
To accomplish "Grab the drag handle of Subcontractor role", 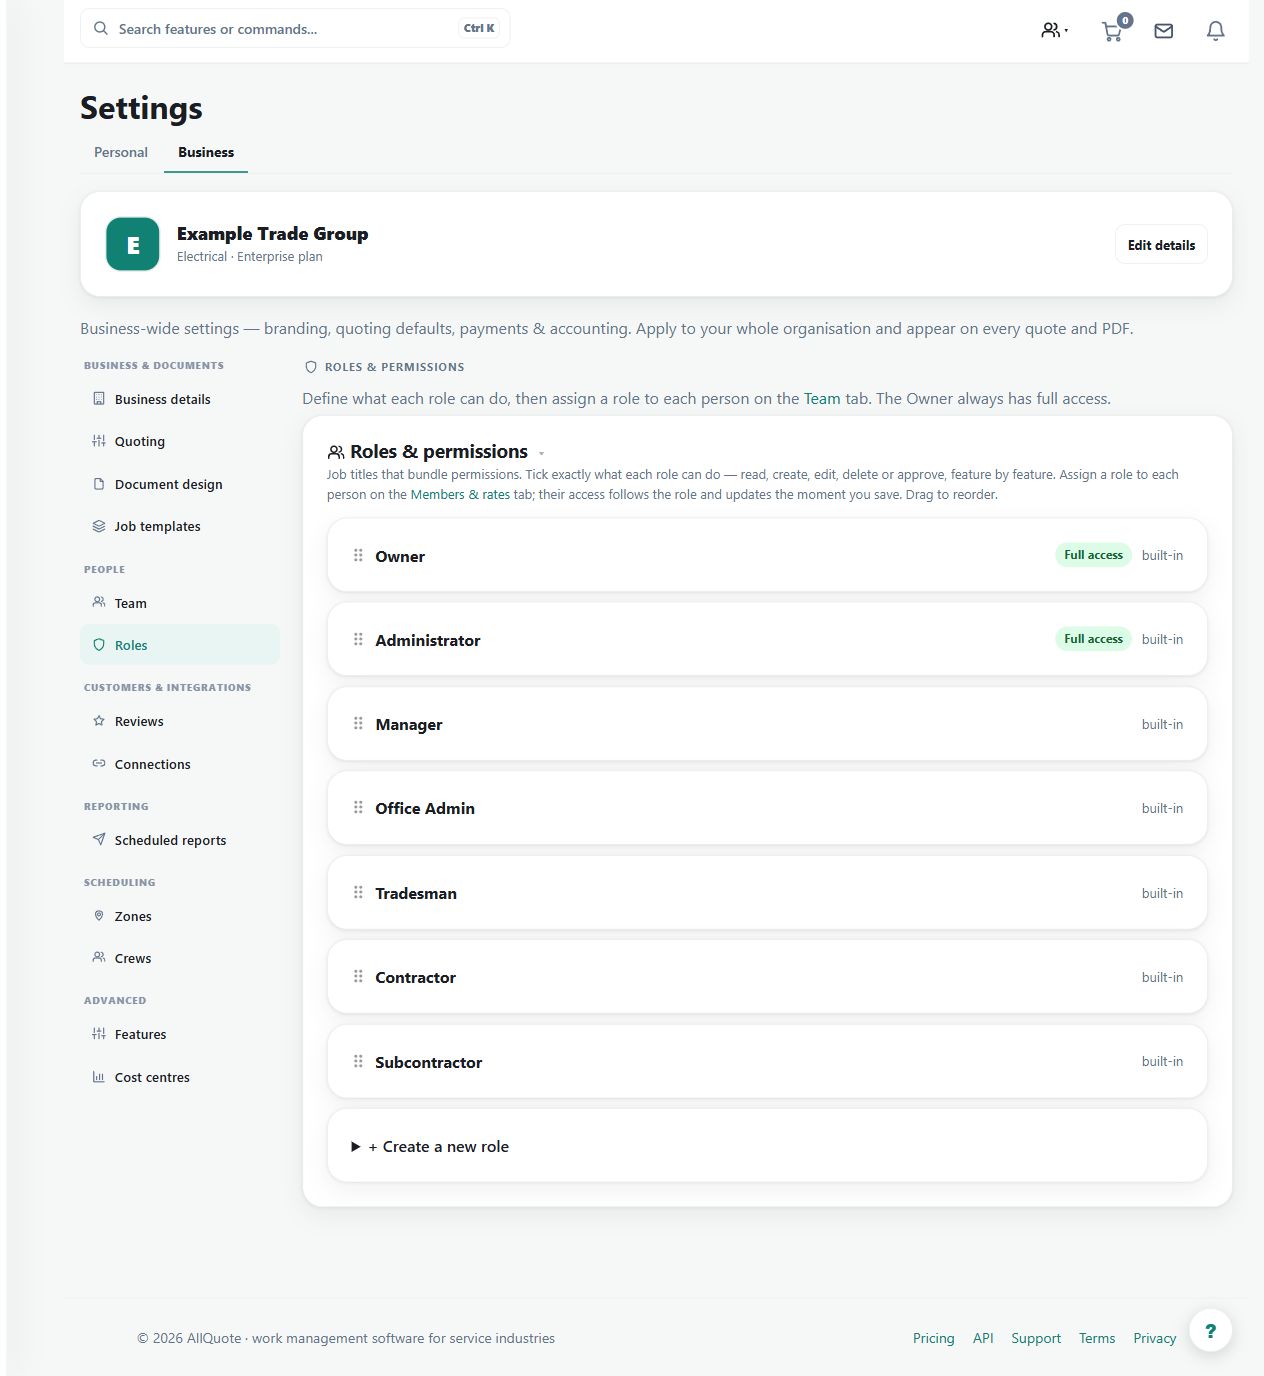I will pyautogui.click(x=358, y=1061).
